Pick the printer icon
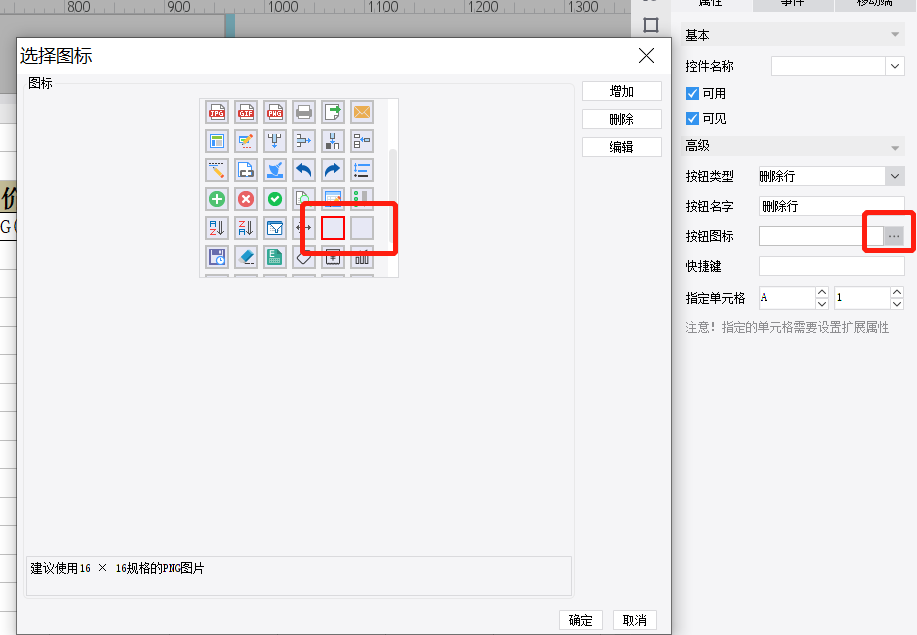The image size is (917, 635). coord(304,112)
